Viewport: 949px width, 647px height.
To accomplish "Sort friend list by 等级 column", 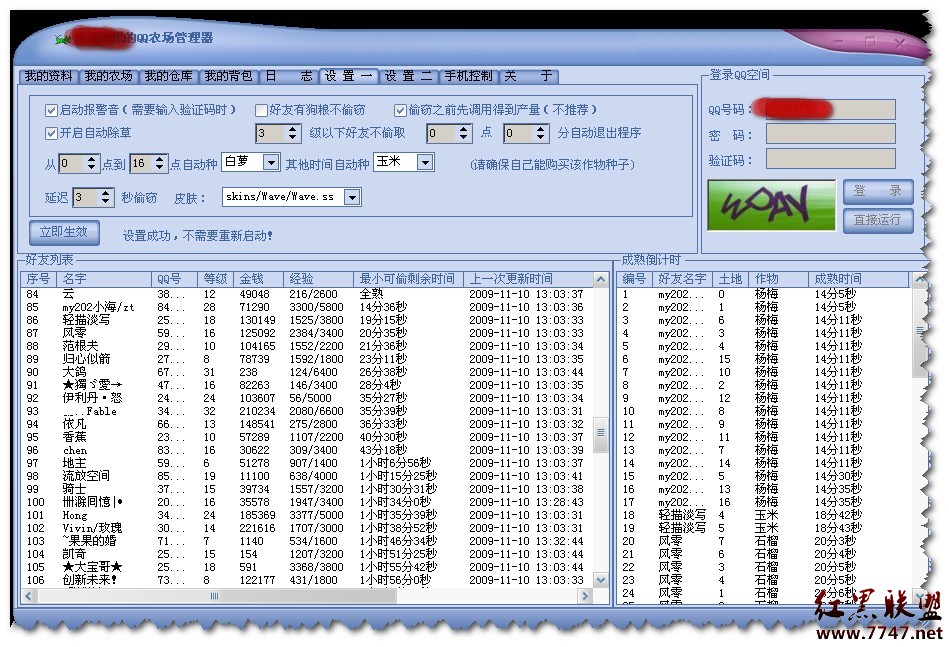I will click(216, 279).
